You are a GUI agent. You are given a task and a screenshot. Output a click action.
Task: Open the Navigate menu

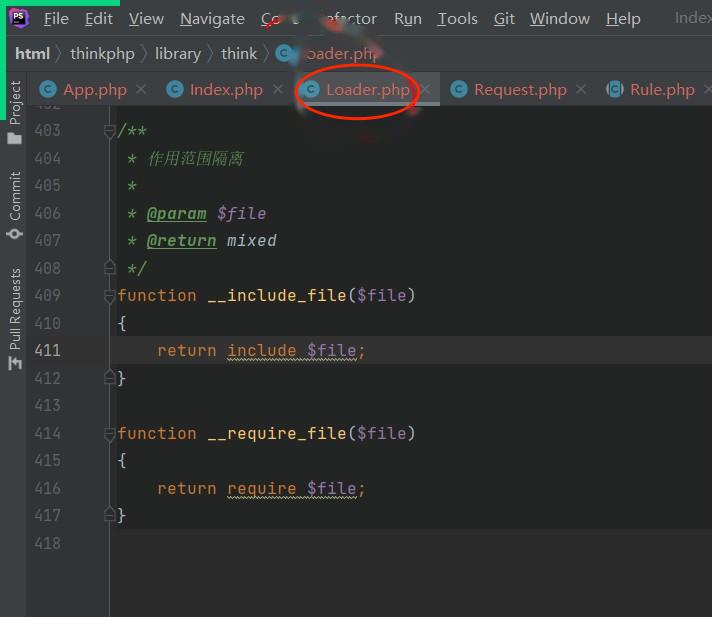[x=212, y=19]
